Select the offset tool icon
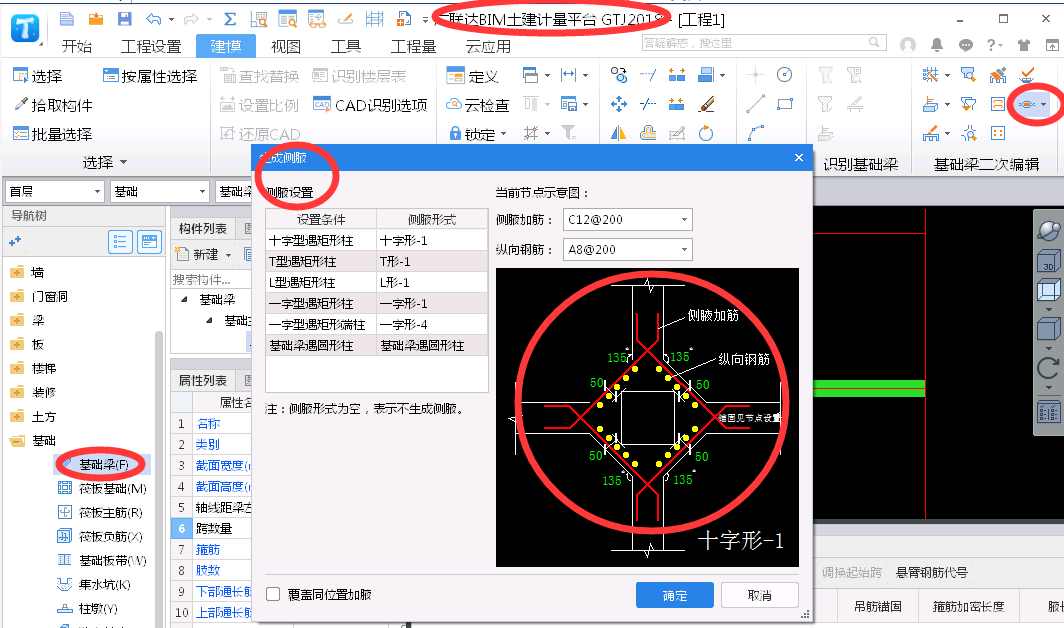This screenshot has height=628, width=1064. (x=648, y=133)
